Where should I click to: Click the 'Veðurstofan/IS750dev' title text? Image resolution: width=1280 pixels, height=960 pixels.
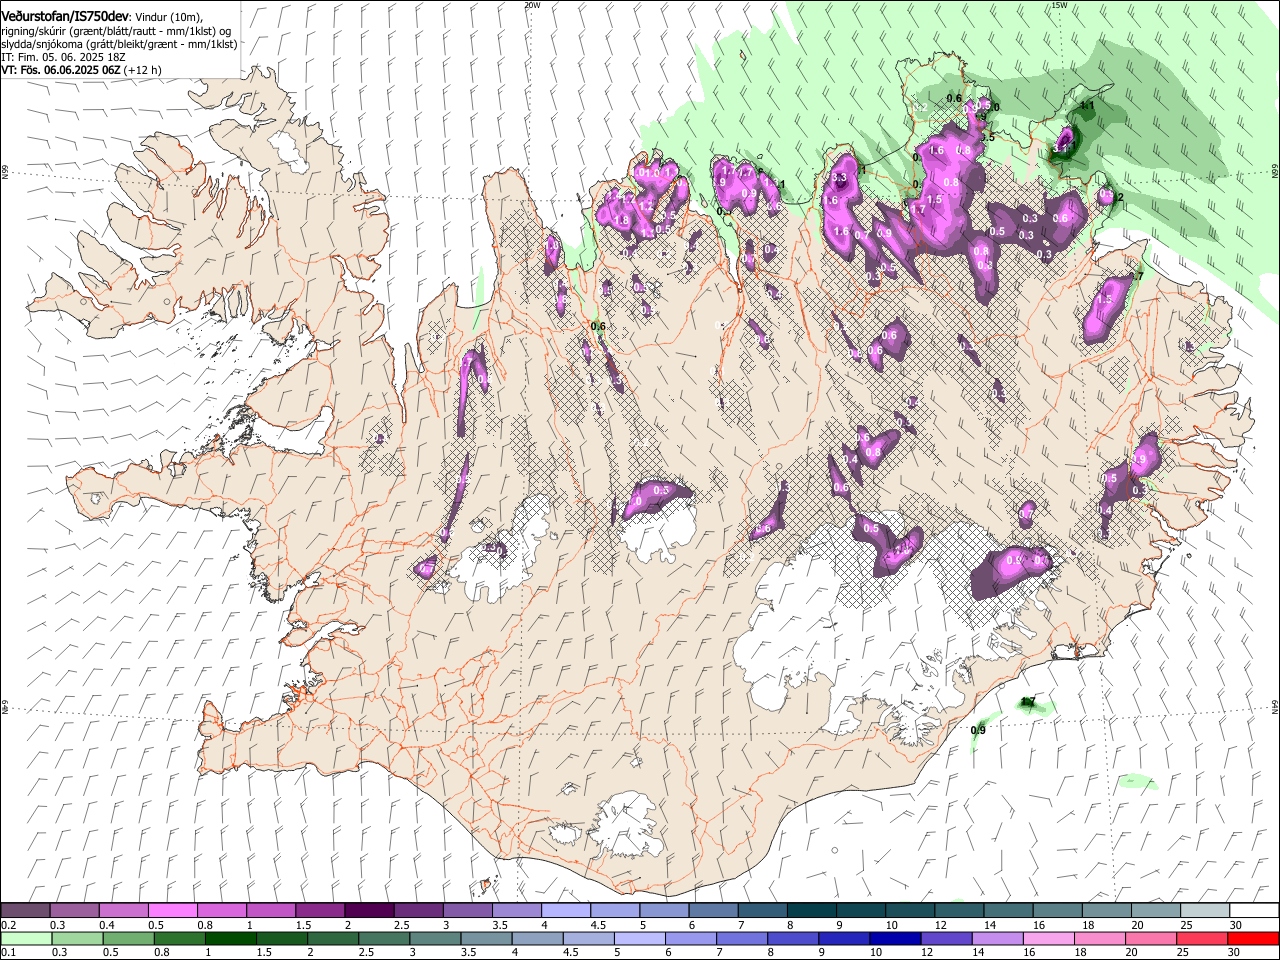(x=64, y=17)
